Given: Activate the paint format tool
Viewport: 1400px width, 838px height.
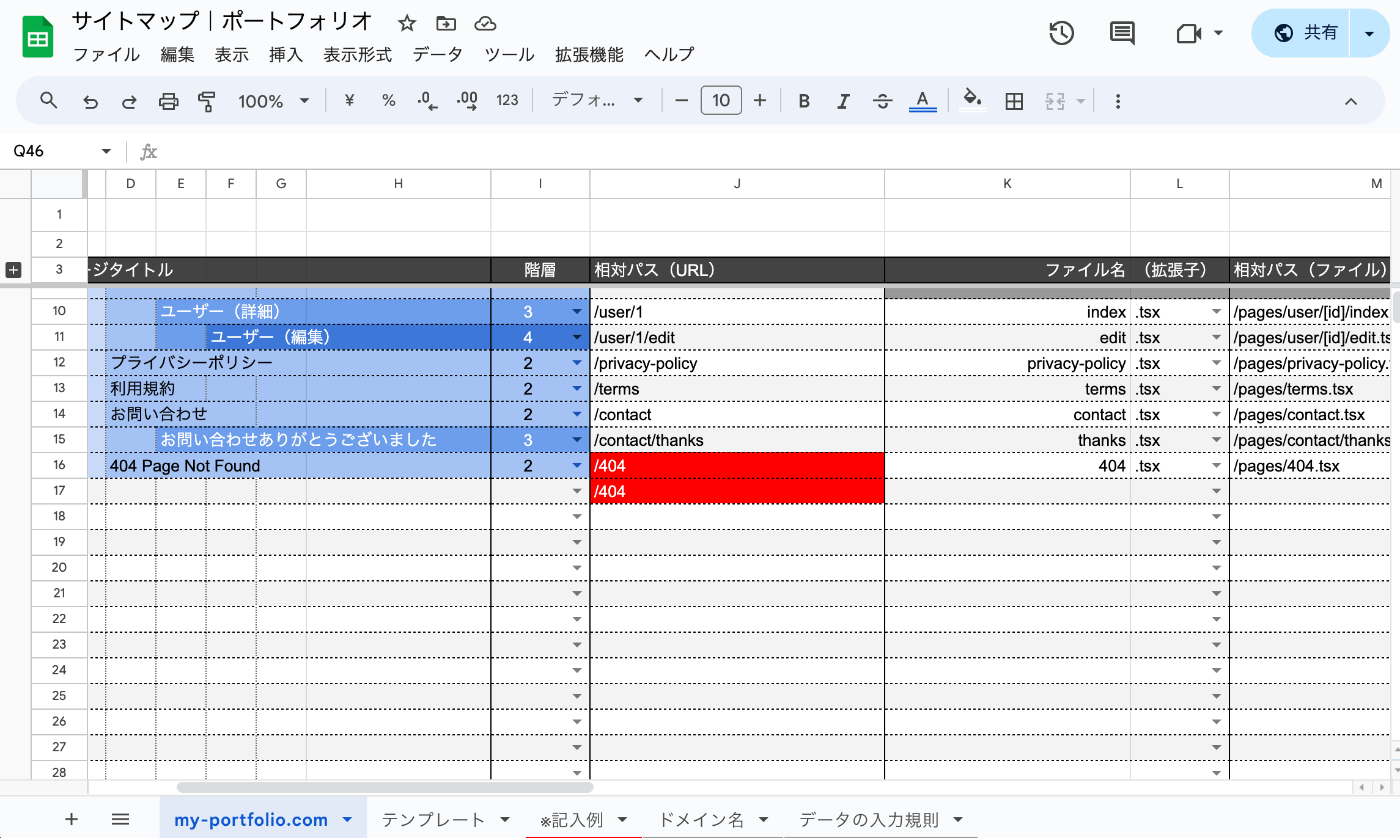Looking at the screenshot, I should 207,101.
